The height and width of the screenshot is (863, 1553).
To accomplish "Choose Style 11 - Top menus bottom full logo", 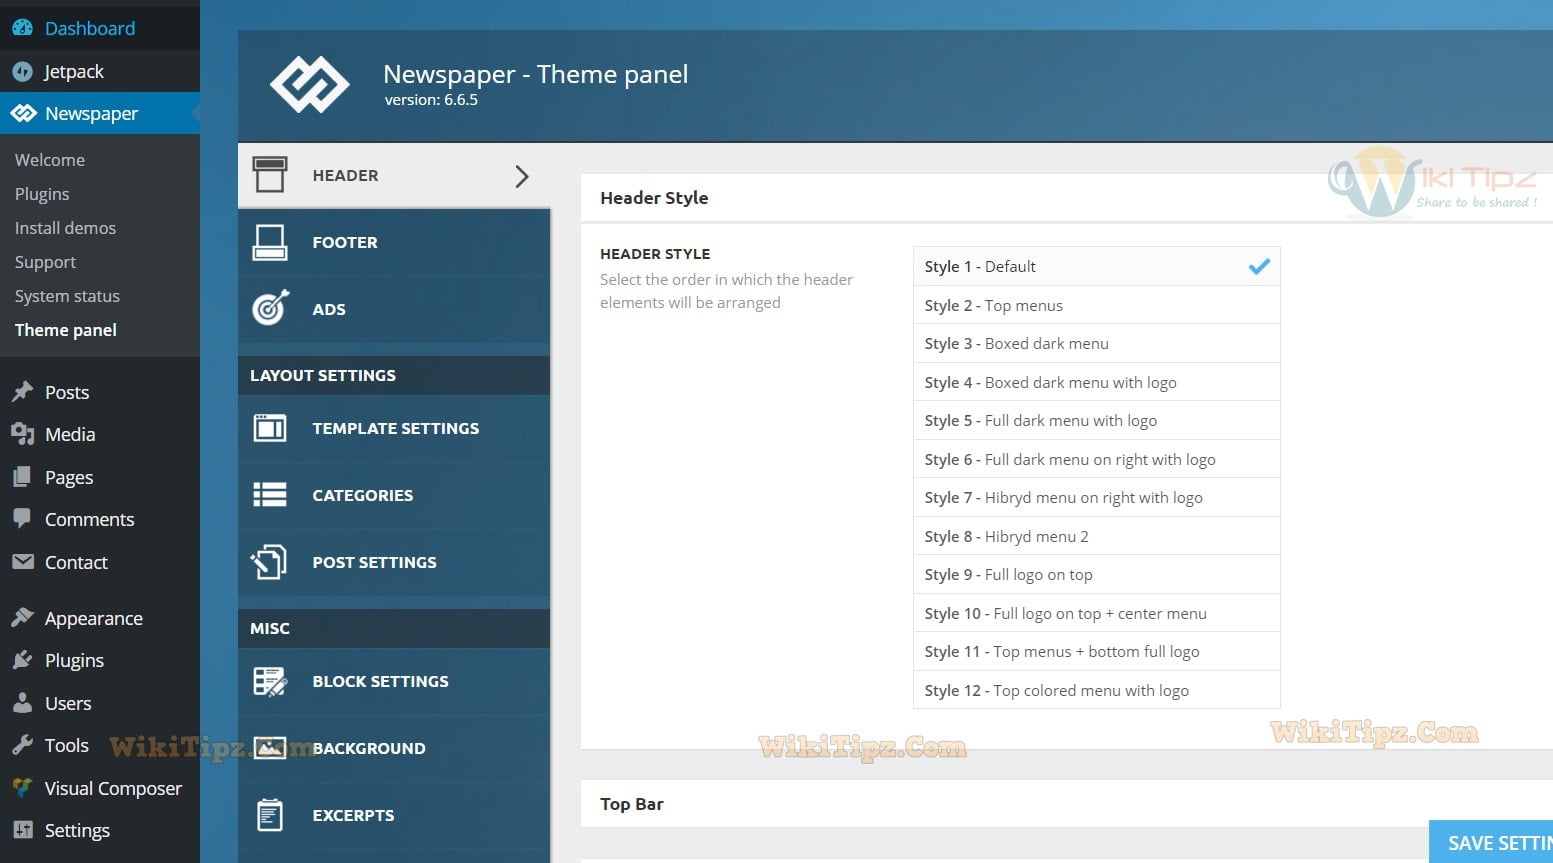I will pos(1096,651).
